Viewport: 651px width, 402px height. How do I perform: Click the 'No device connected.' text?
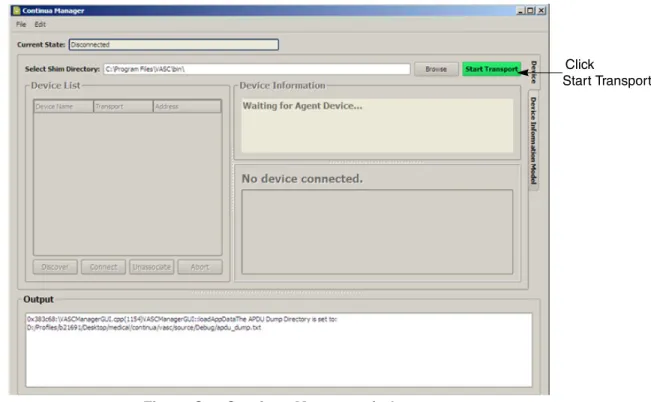(302, 179)
